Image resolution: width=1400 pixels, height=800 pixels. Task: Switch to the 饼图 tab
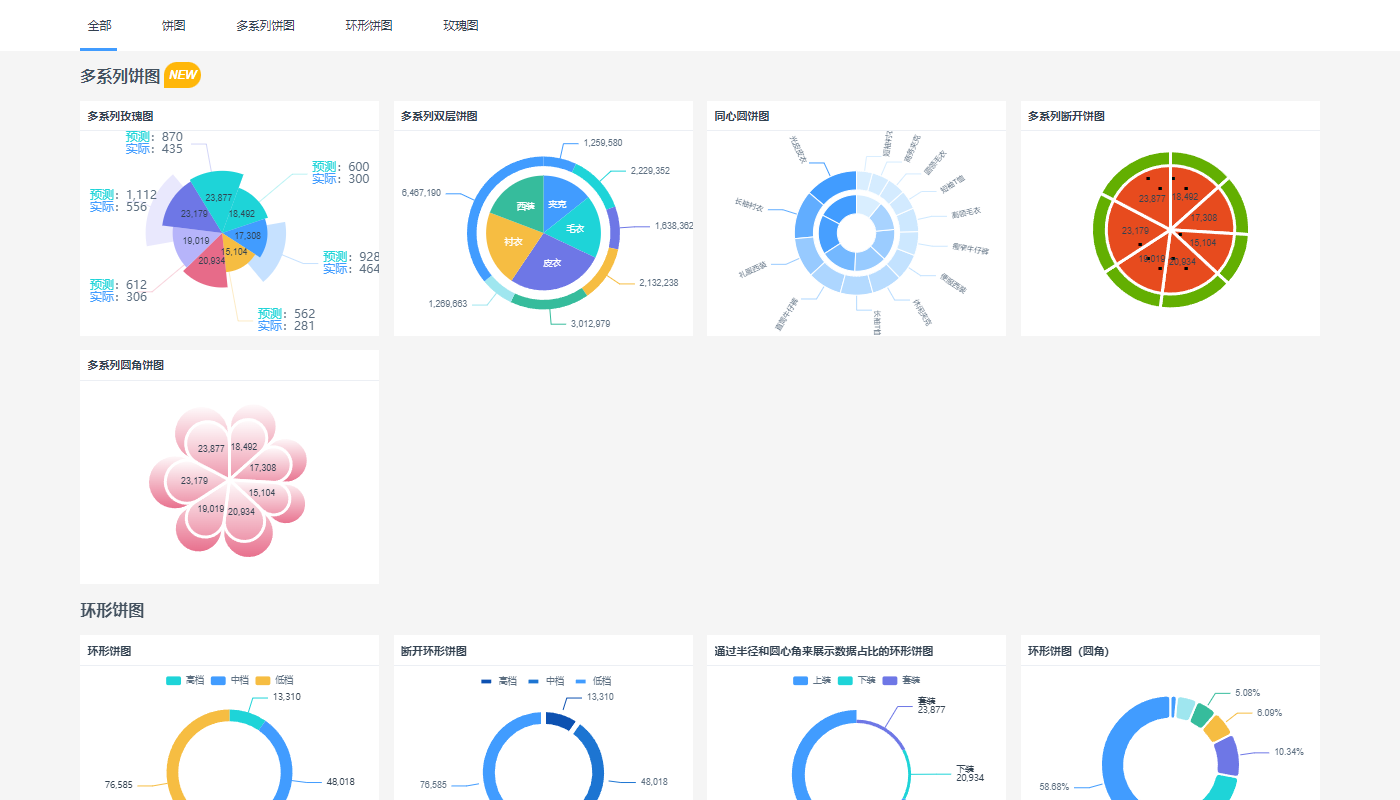[173, 26]
